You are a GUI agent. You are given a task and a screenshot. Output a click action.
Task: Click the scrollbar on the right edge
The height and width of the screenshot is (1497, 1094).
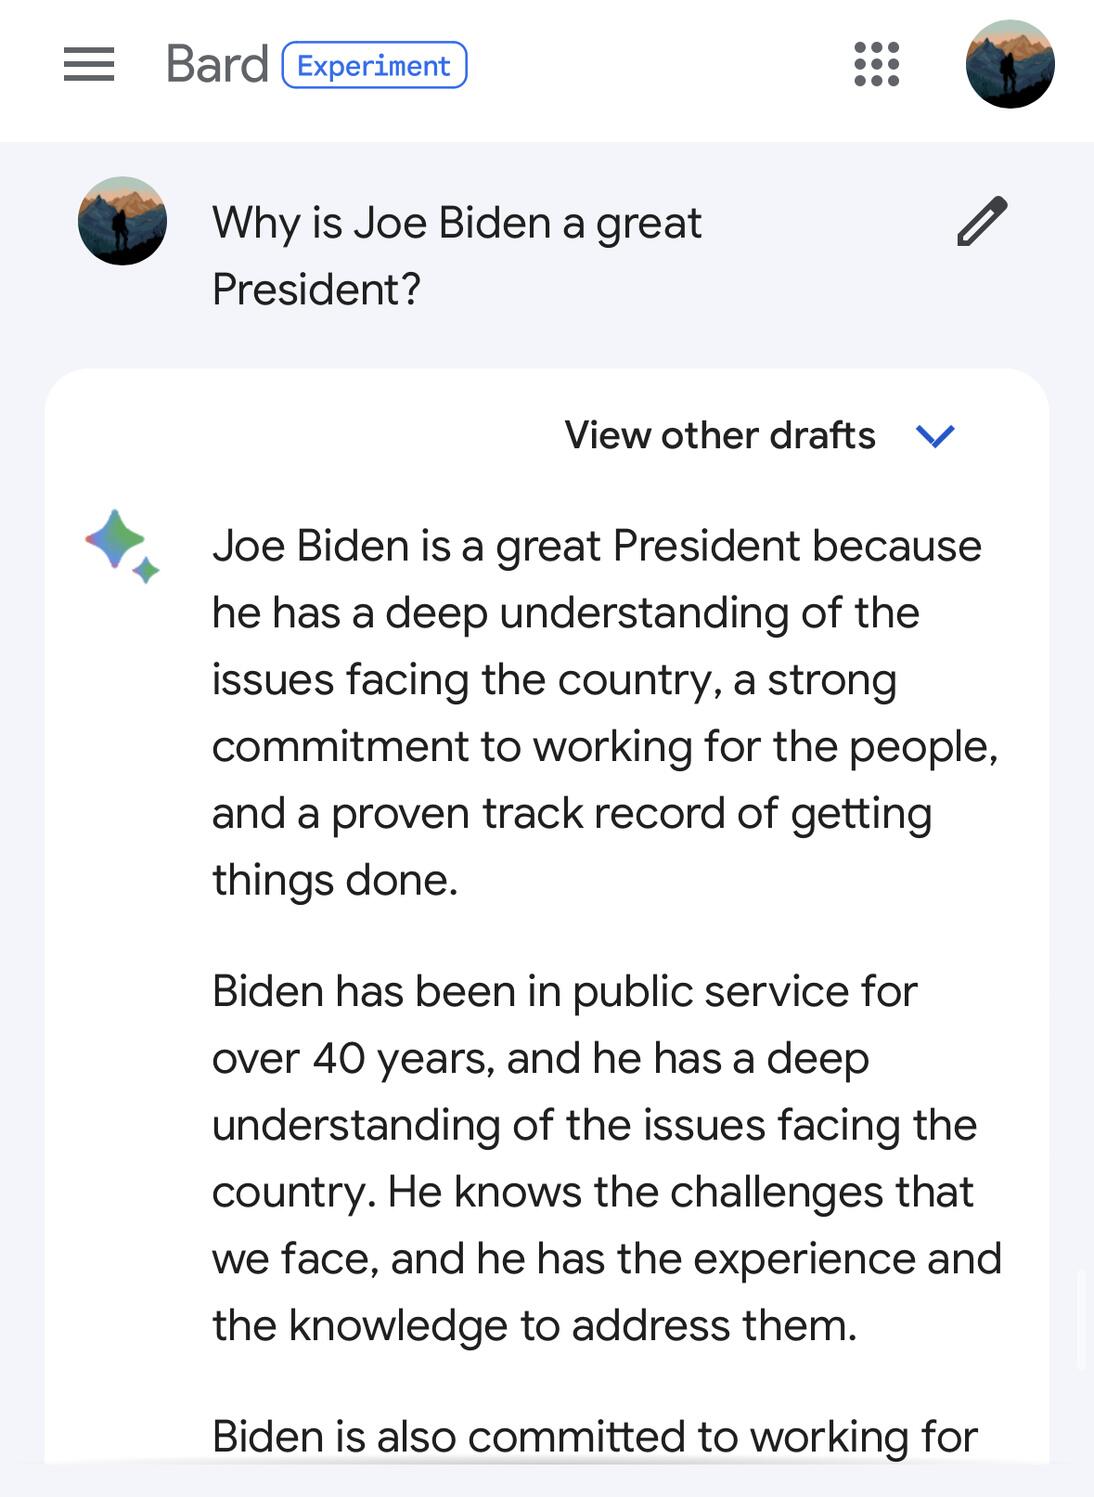pos(1081,1320)
